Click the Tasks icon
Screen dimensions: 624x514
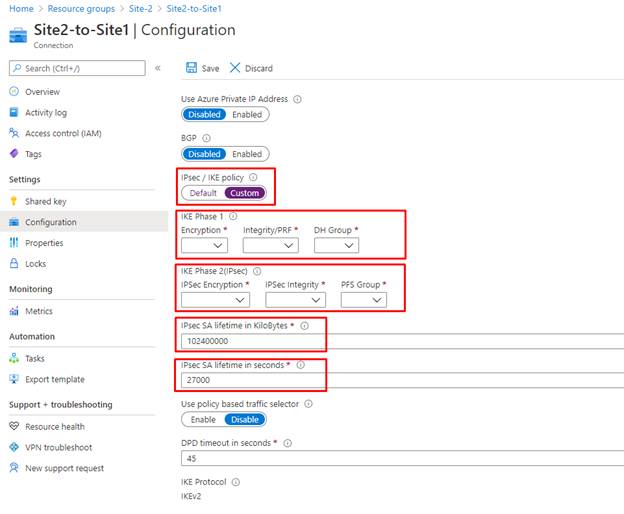pyautogui.click(x=14, y=358)
